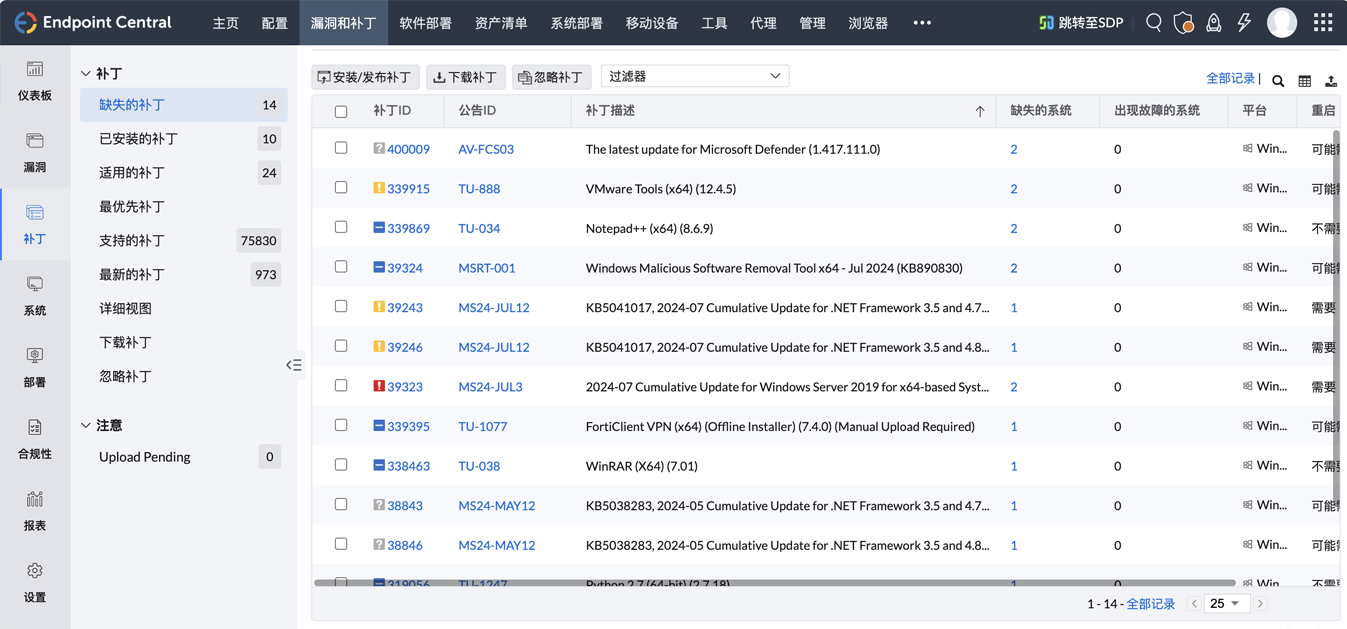Click the 下载补丁 button
This screenshot has width=1347, height=629.
click(x=465, y=77)
